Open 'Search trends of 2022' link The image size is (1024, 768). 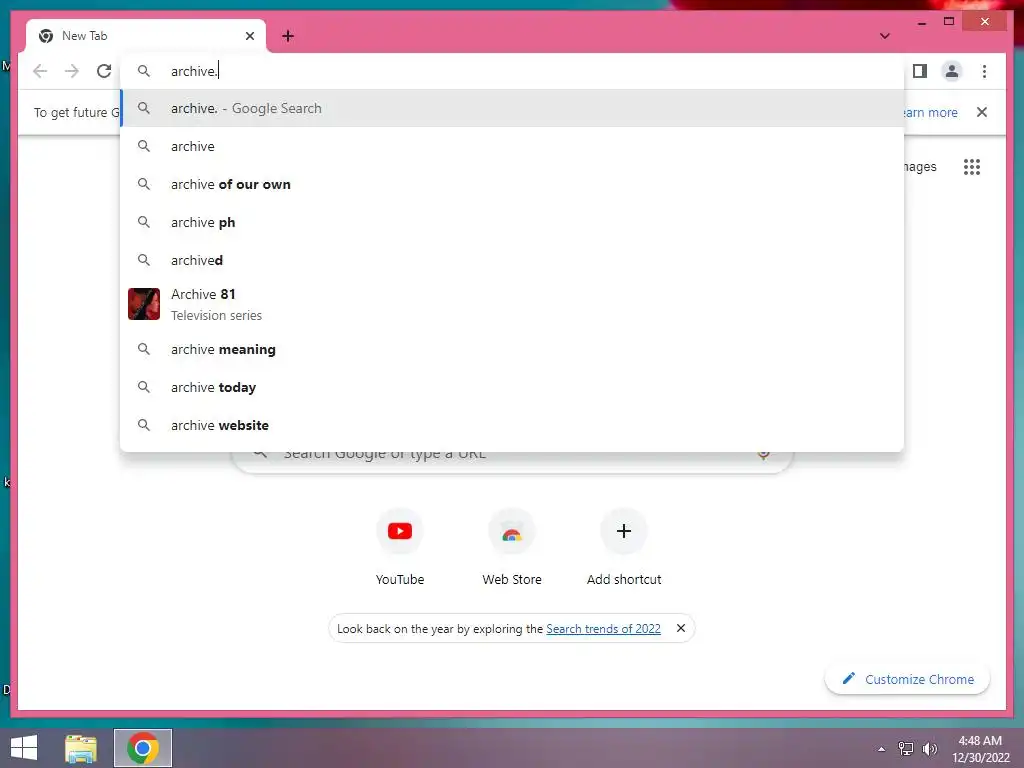tap(603, 629)
